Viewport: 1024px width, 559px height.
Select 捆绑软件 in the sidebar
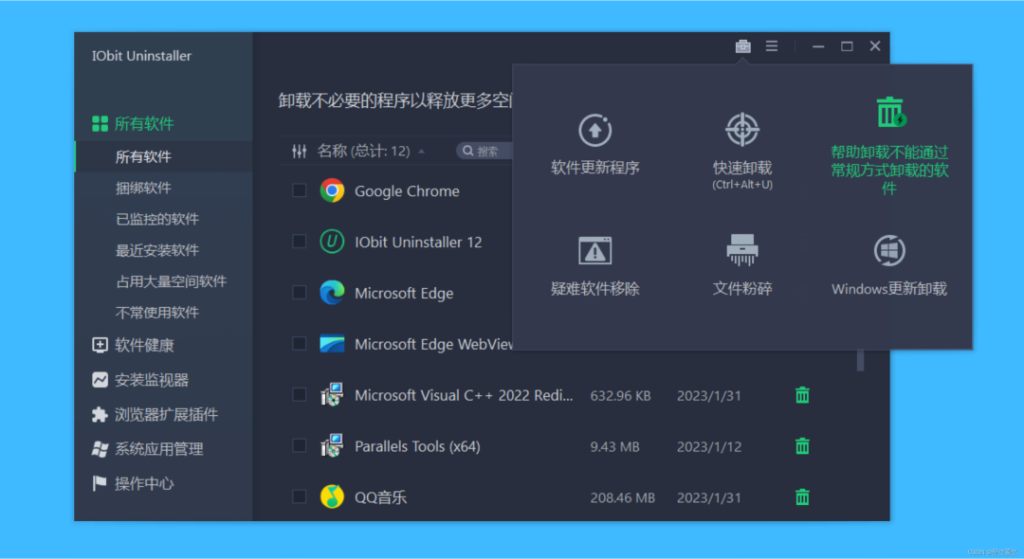click(143, 188)
